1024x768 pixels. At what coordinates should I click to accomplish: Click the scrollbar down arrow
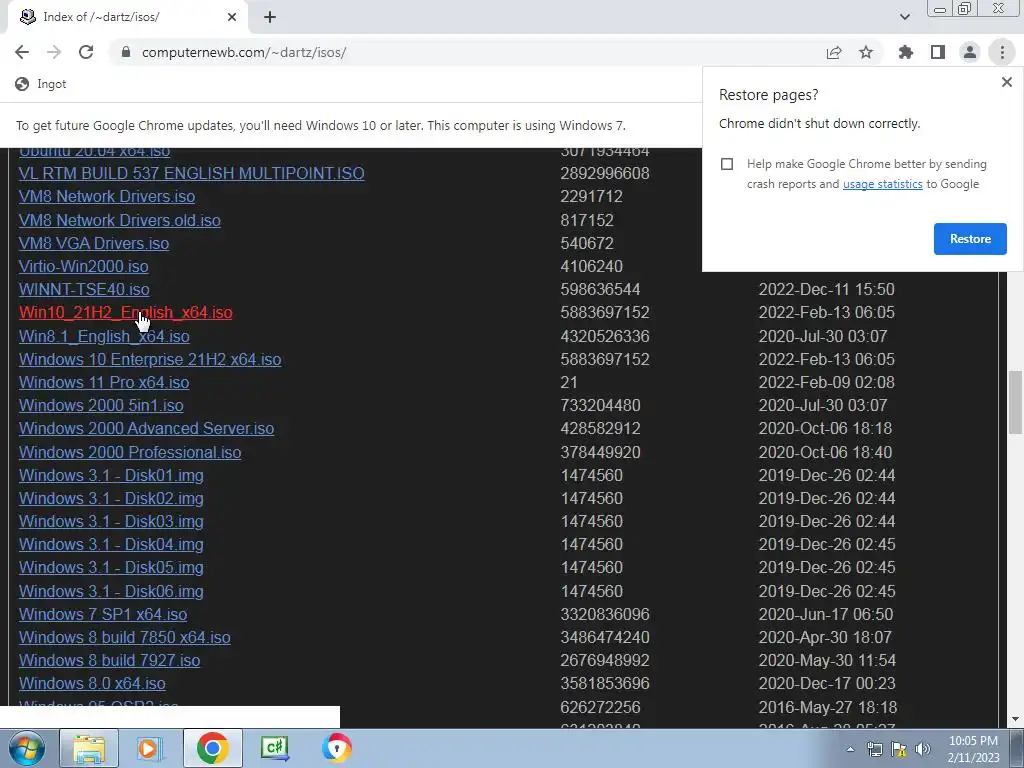click(1015, 719)
